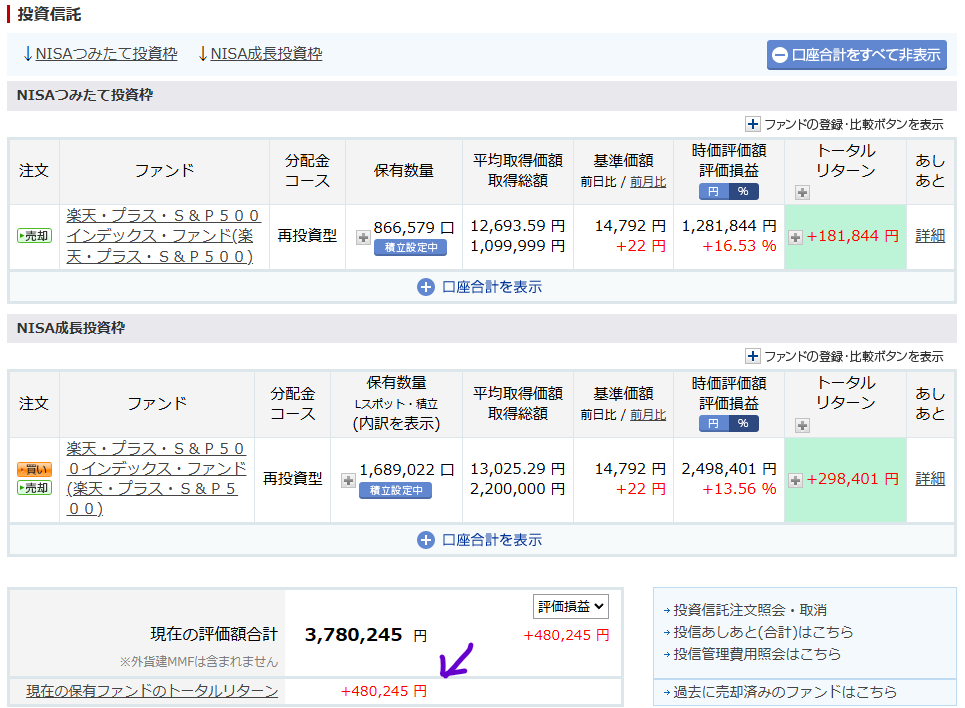The width and height of the screenshot is (965, 708).
Task: Open 現在の保有ファンドのトータルリターン link
Action: [152, 691]
